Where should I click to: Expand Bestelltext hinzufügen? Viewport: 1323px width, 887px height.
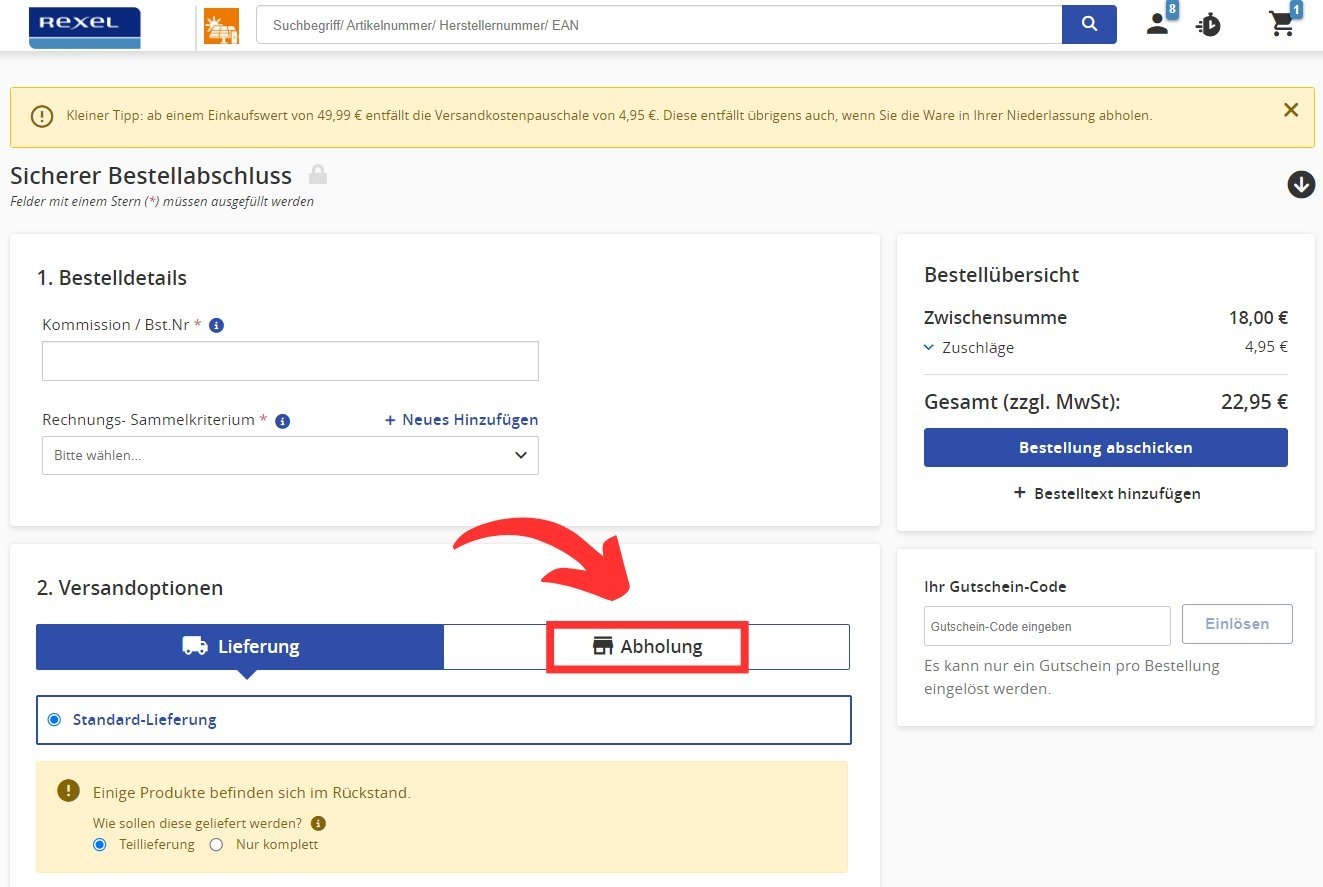[1106, 493]
